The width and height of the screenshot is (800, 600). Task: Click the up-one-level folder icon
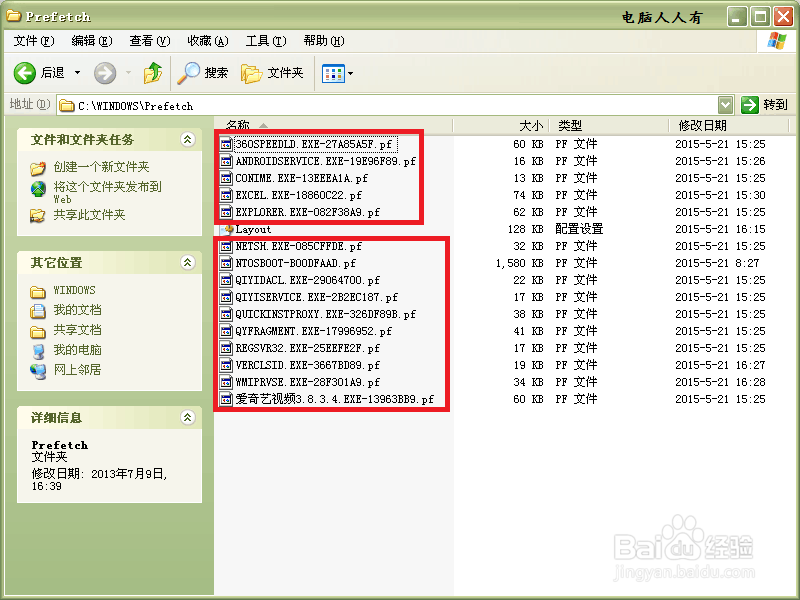[x=151, y=71]
